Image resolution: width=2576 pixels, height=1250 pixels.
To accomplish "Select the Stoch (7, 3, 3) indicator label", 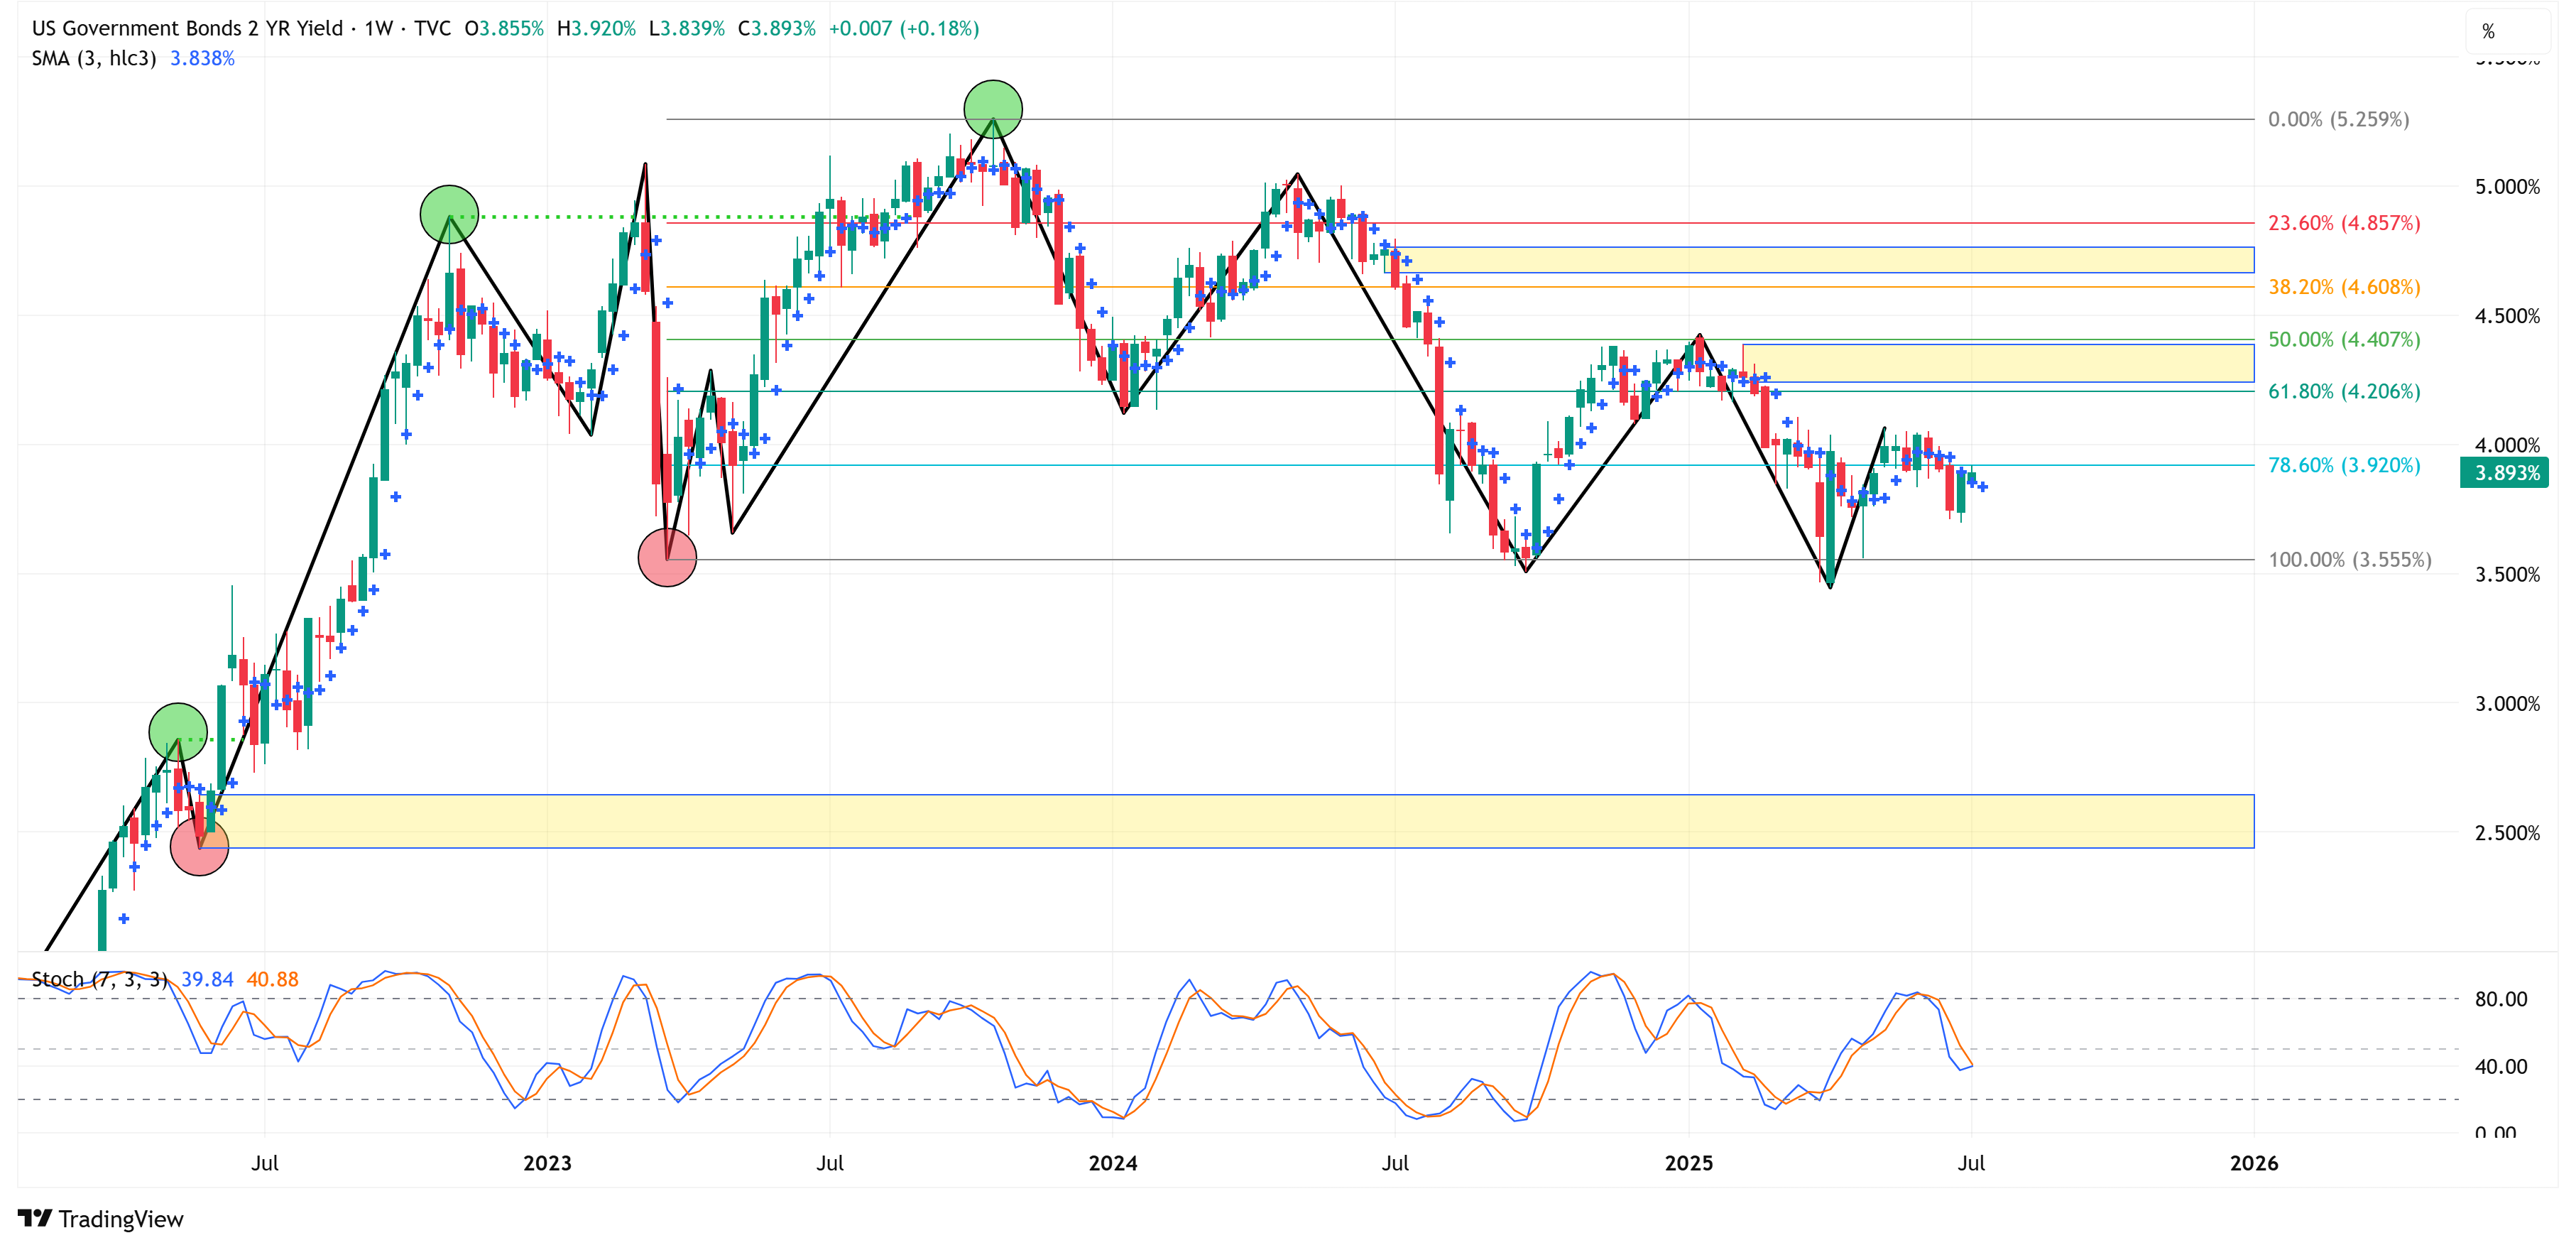I will (x=99, y=979).
